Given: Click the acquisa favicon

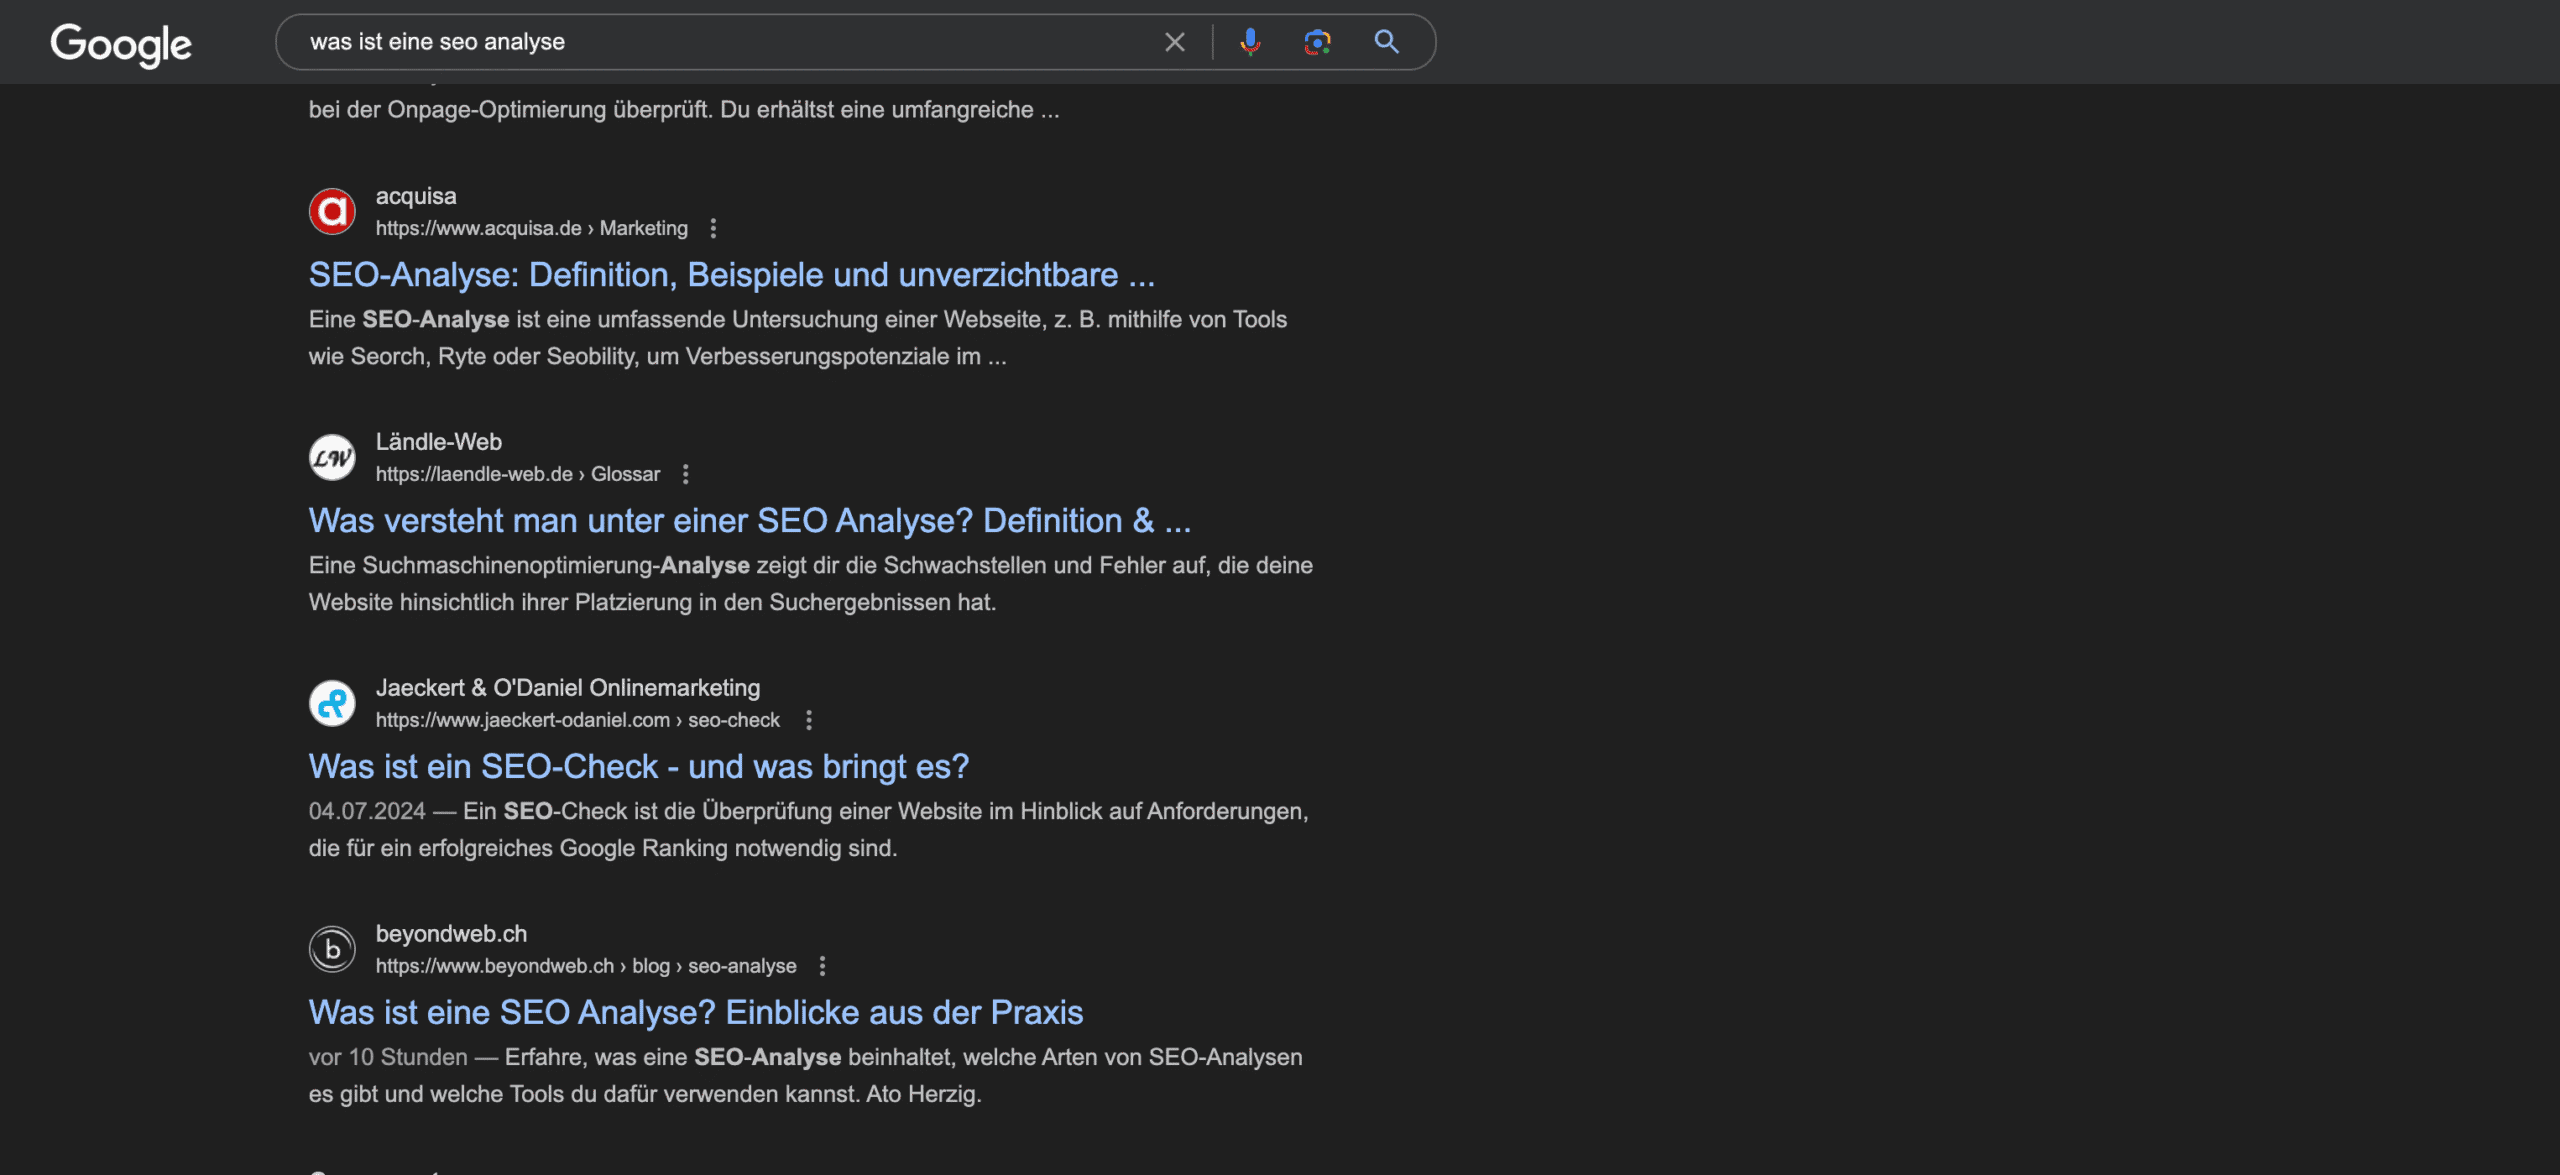Looking at the screenshot, I should (332, 211).
